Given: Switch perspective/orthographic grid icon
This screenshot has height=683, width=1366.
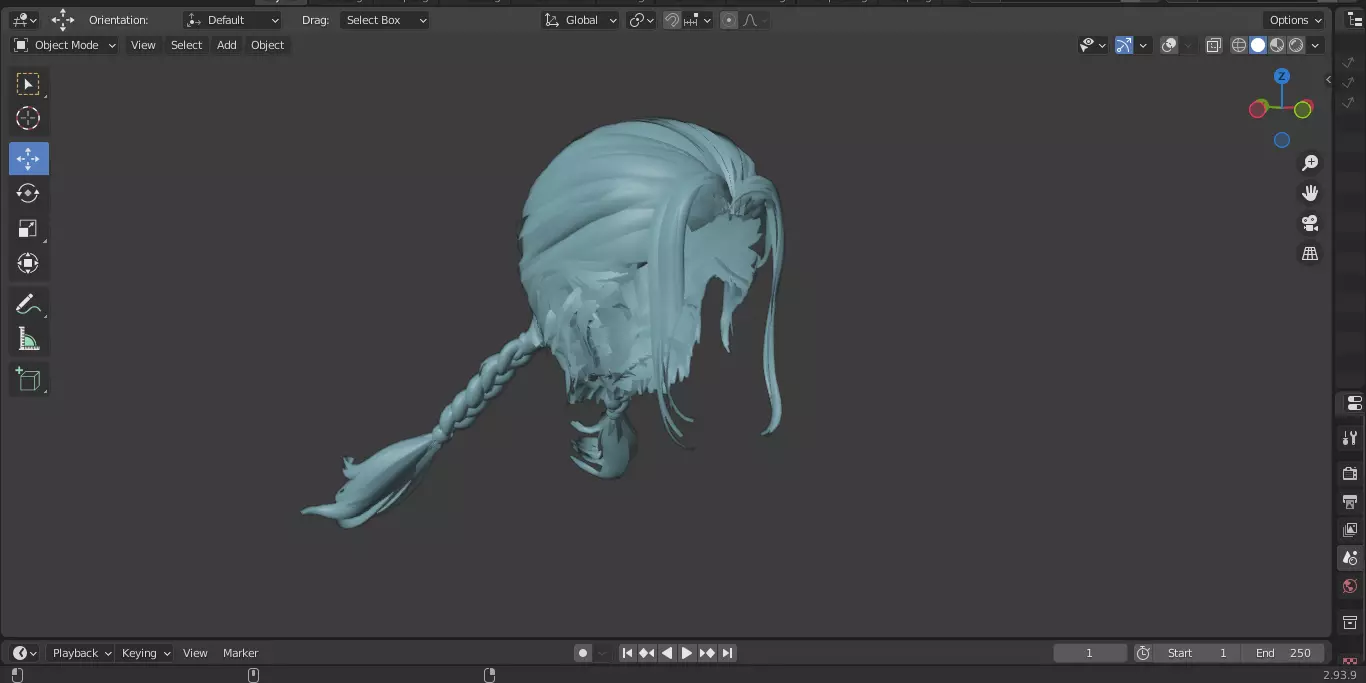Looking at the screenshot, I should pos(1310,254).
